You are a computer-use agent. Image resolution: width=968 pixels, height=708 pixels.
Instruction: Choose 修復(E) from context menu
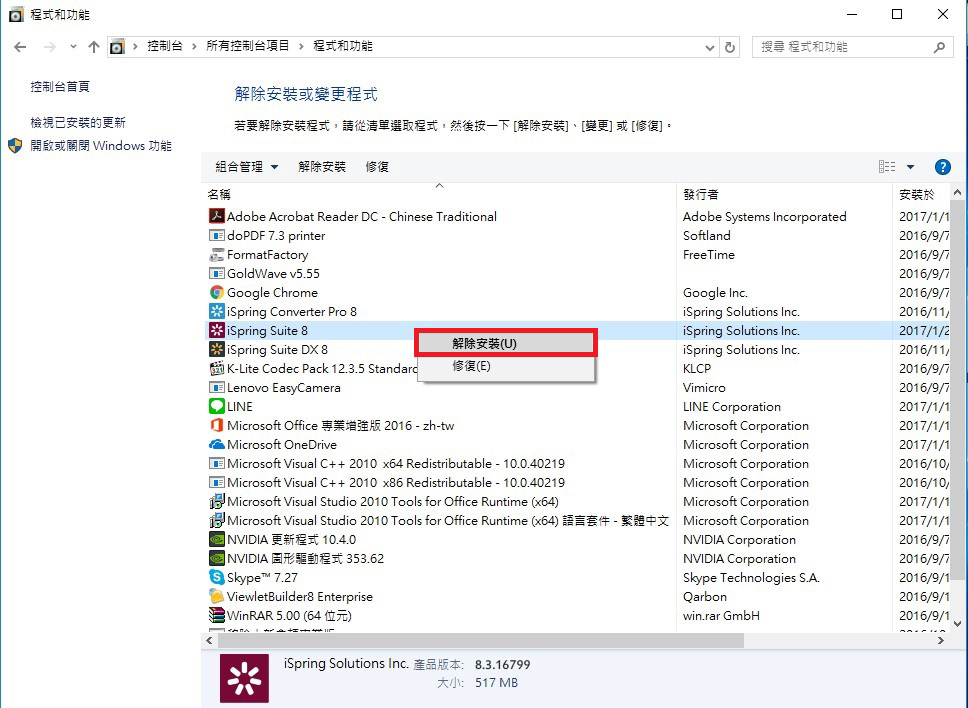point(471,366)
